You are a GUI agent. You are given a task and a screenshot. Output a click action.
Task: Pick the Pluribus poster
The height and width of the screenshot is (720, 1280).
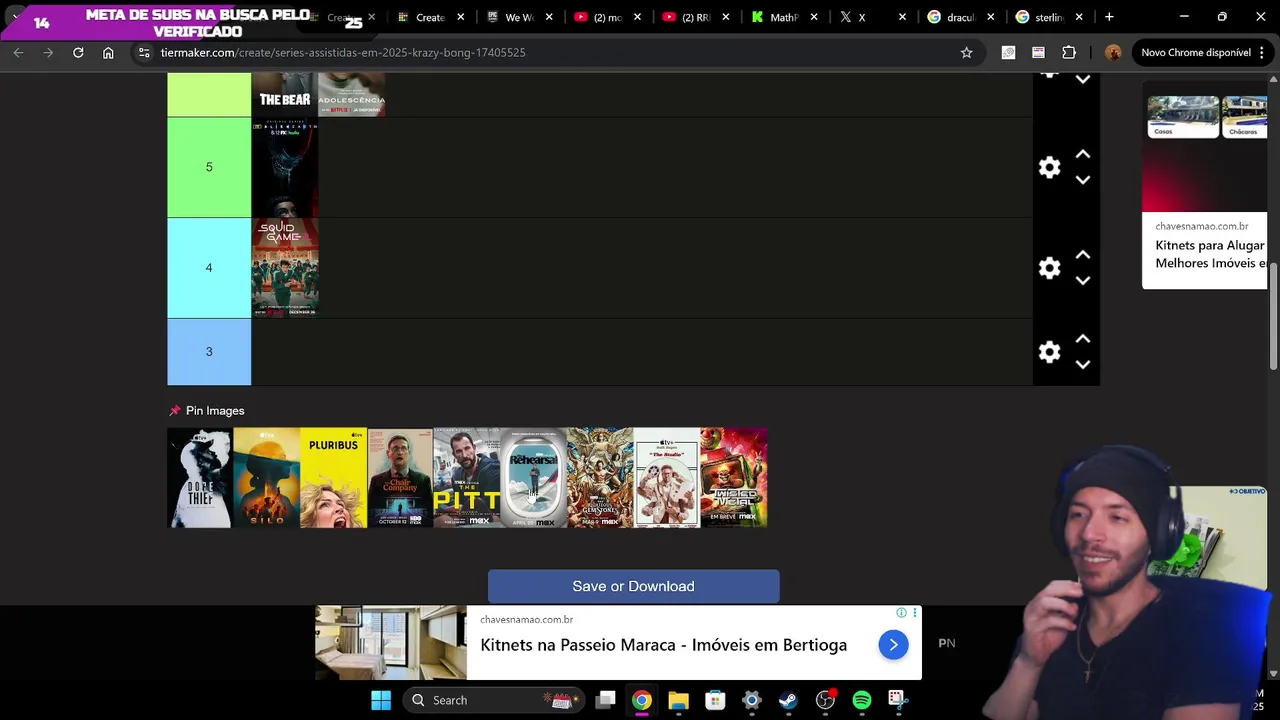333,478
